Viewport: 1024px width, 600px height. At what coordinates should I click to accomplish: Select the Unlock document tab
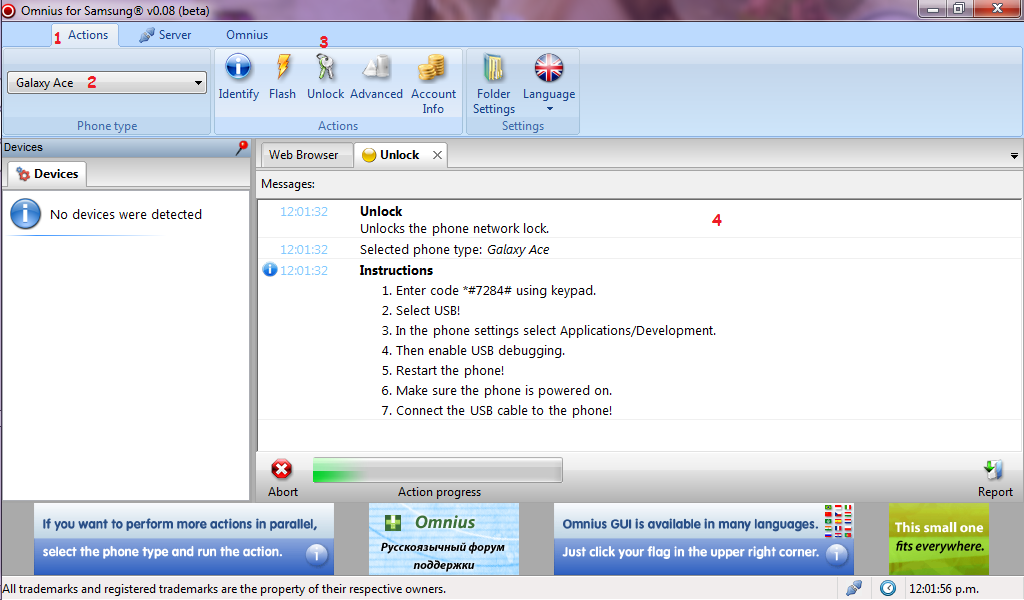coord(399,155)
